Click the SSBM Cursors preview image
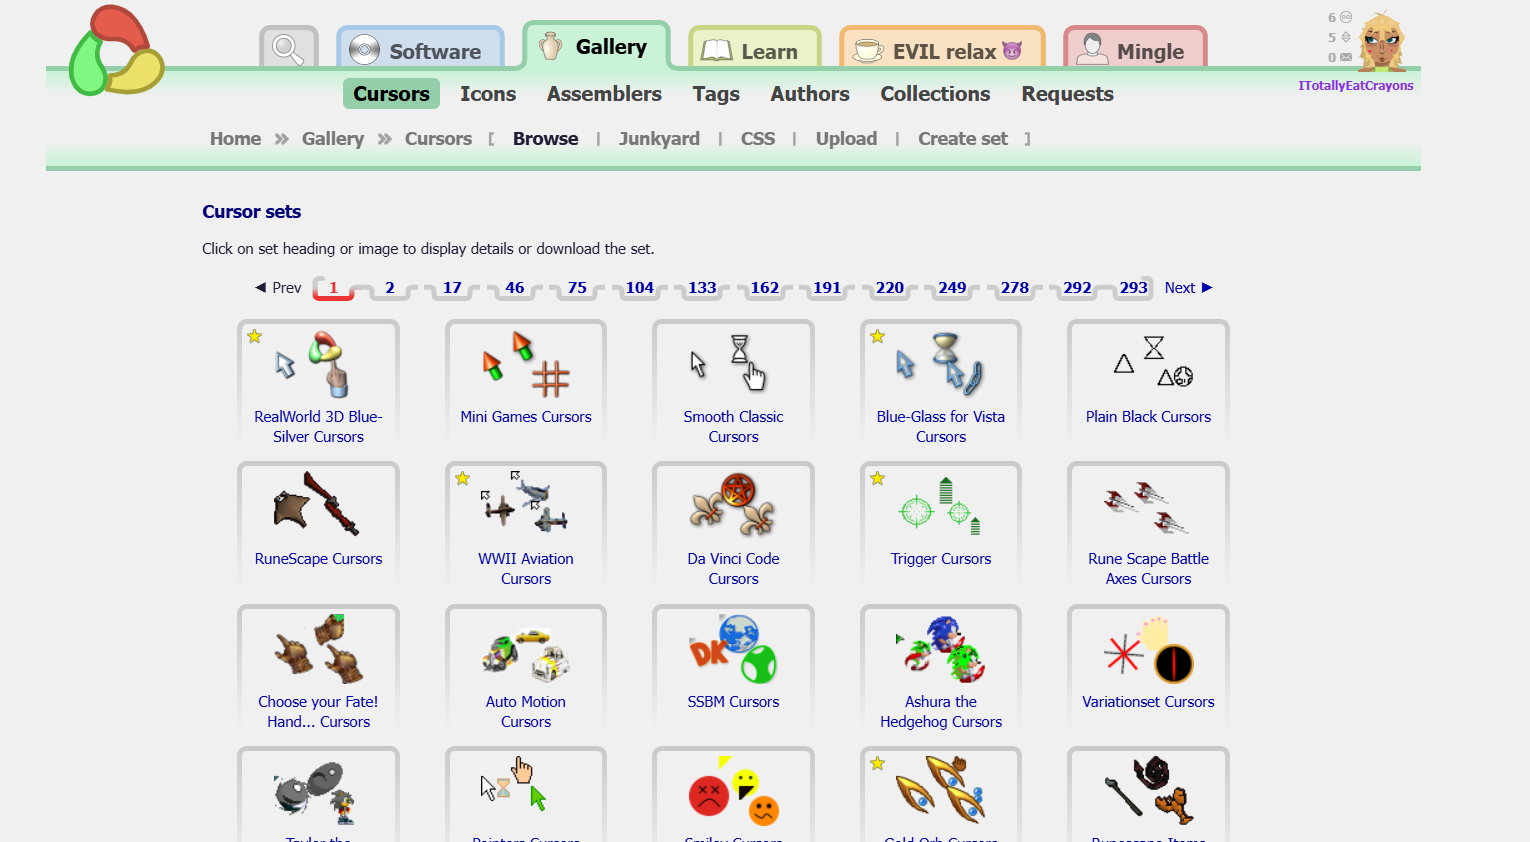 click(x=733, y=649)
